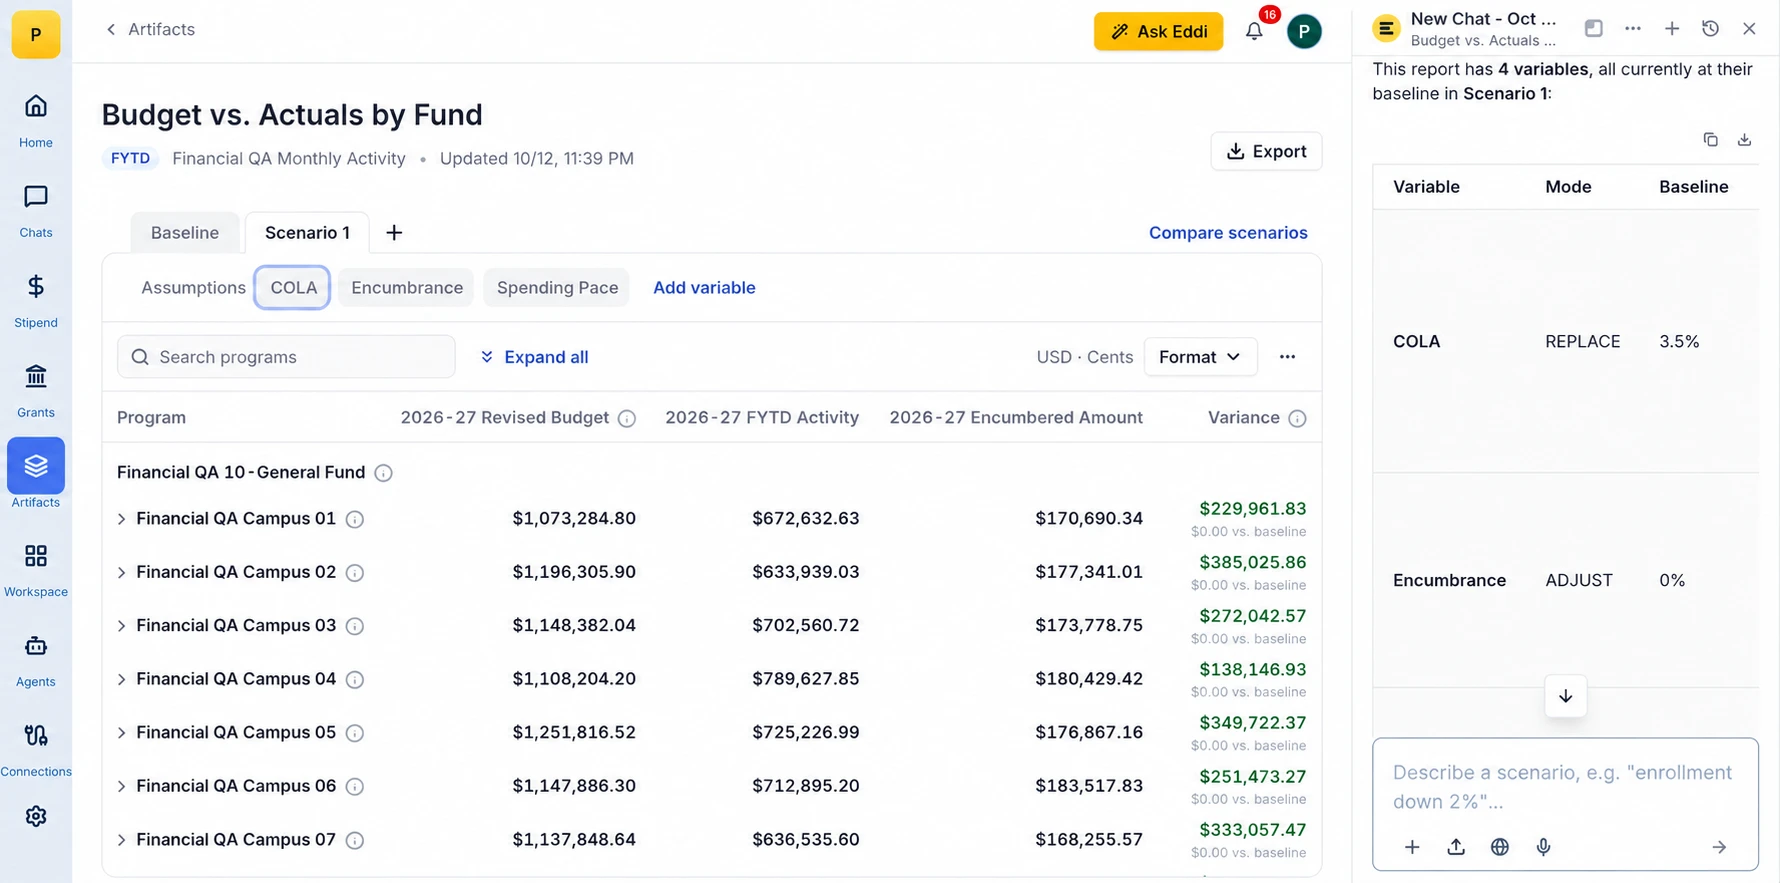Image resolution: width=1780 pixels, height=883 pixels.
Task: Start a new chat with plus icon
Action: tap(1672, 28)
